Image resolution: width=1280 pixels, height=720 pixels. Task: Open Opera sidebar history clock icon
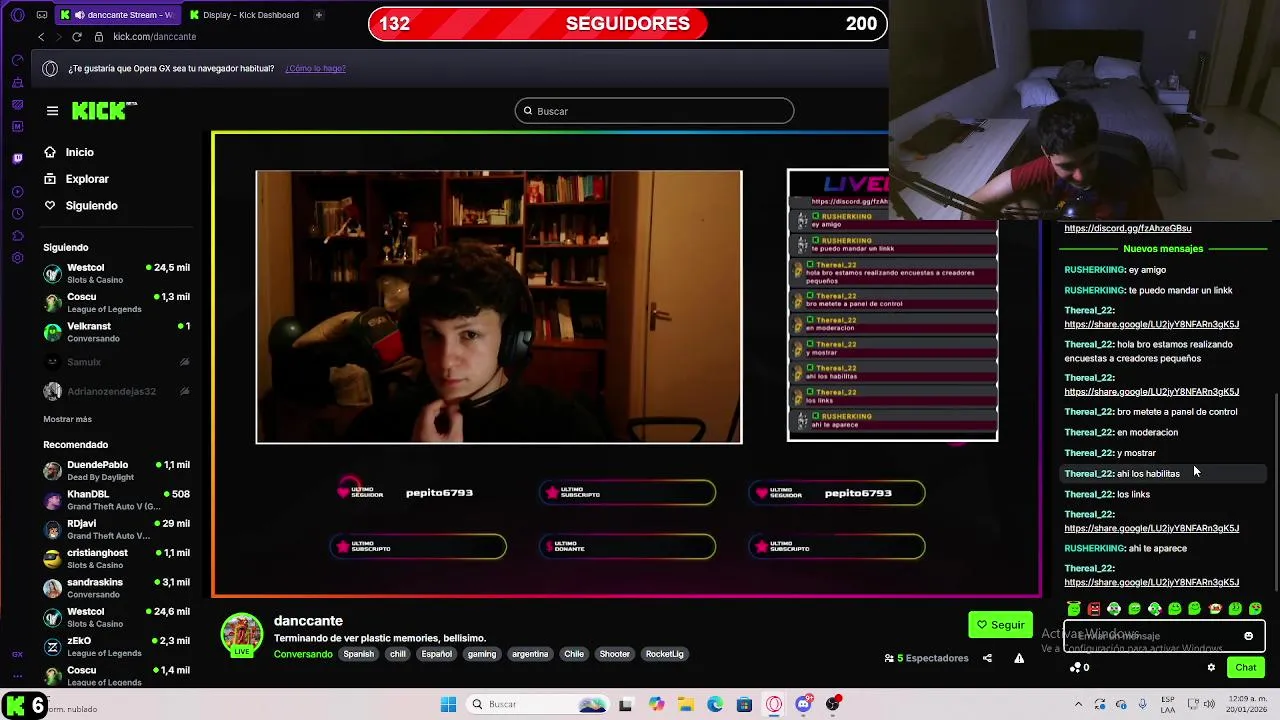click(17, 214)
